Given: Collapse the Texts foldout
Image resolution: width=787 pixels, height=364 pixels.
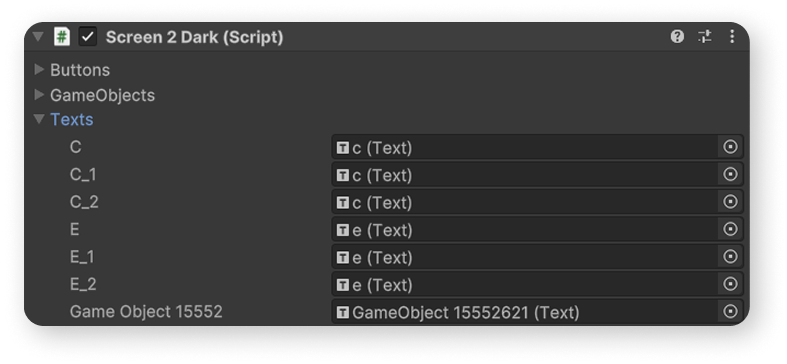Looking at the screenshot, I should [x=39, y=119].
